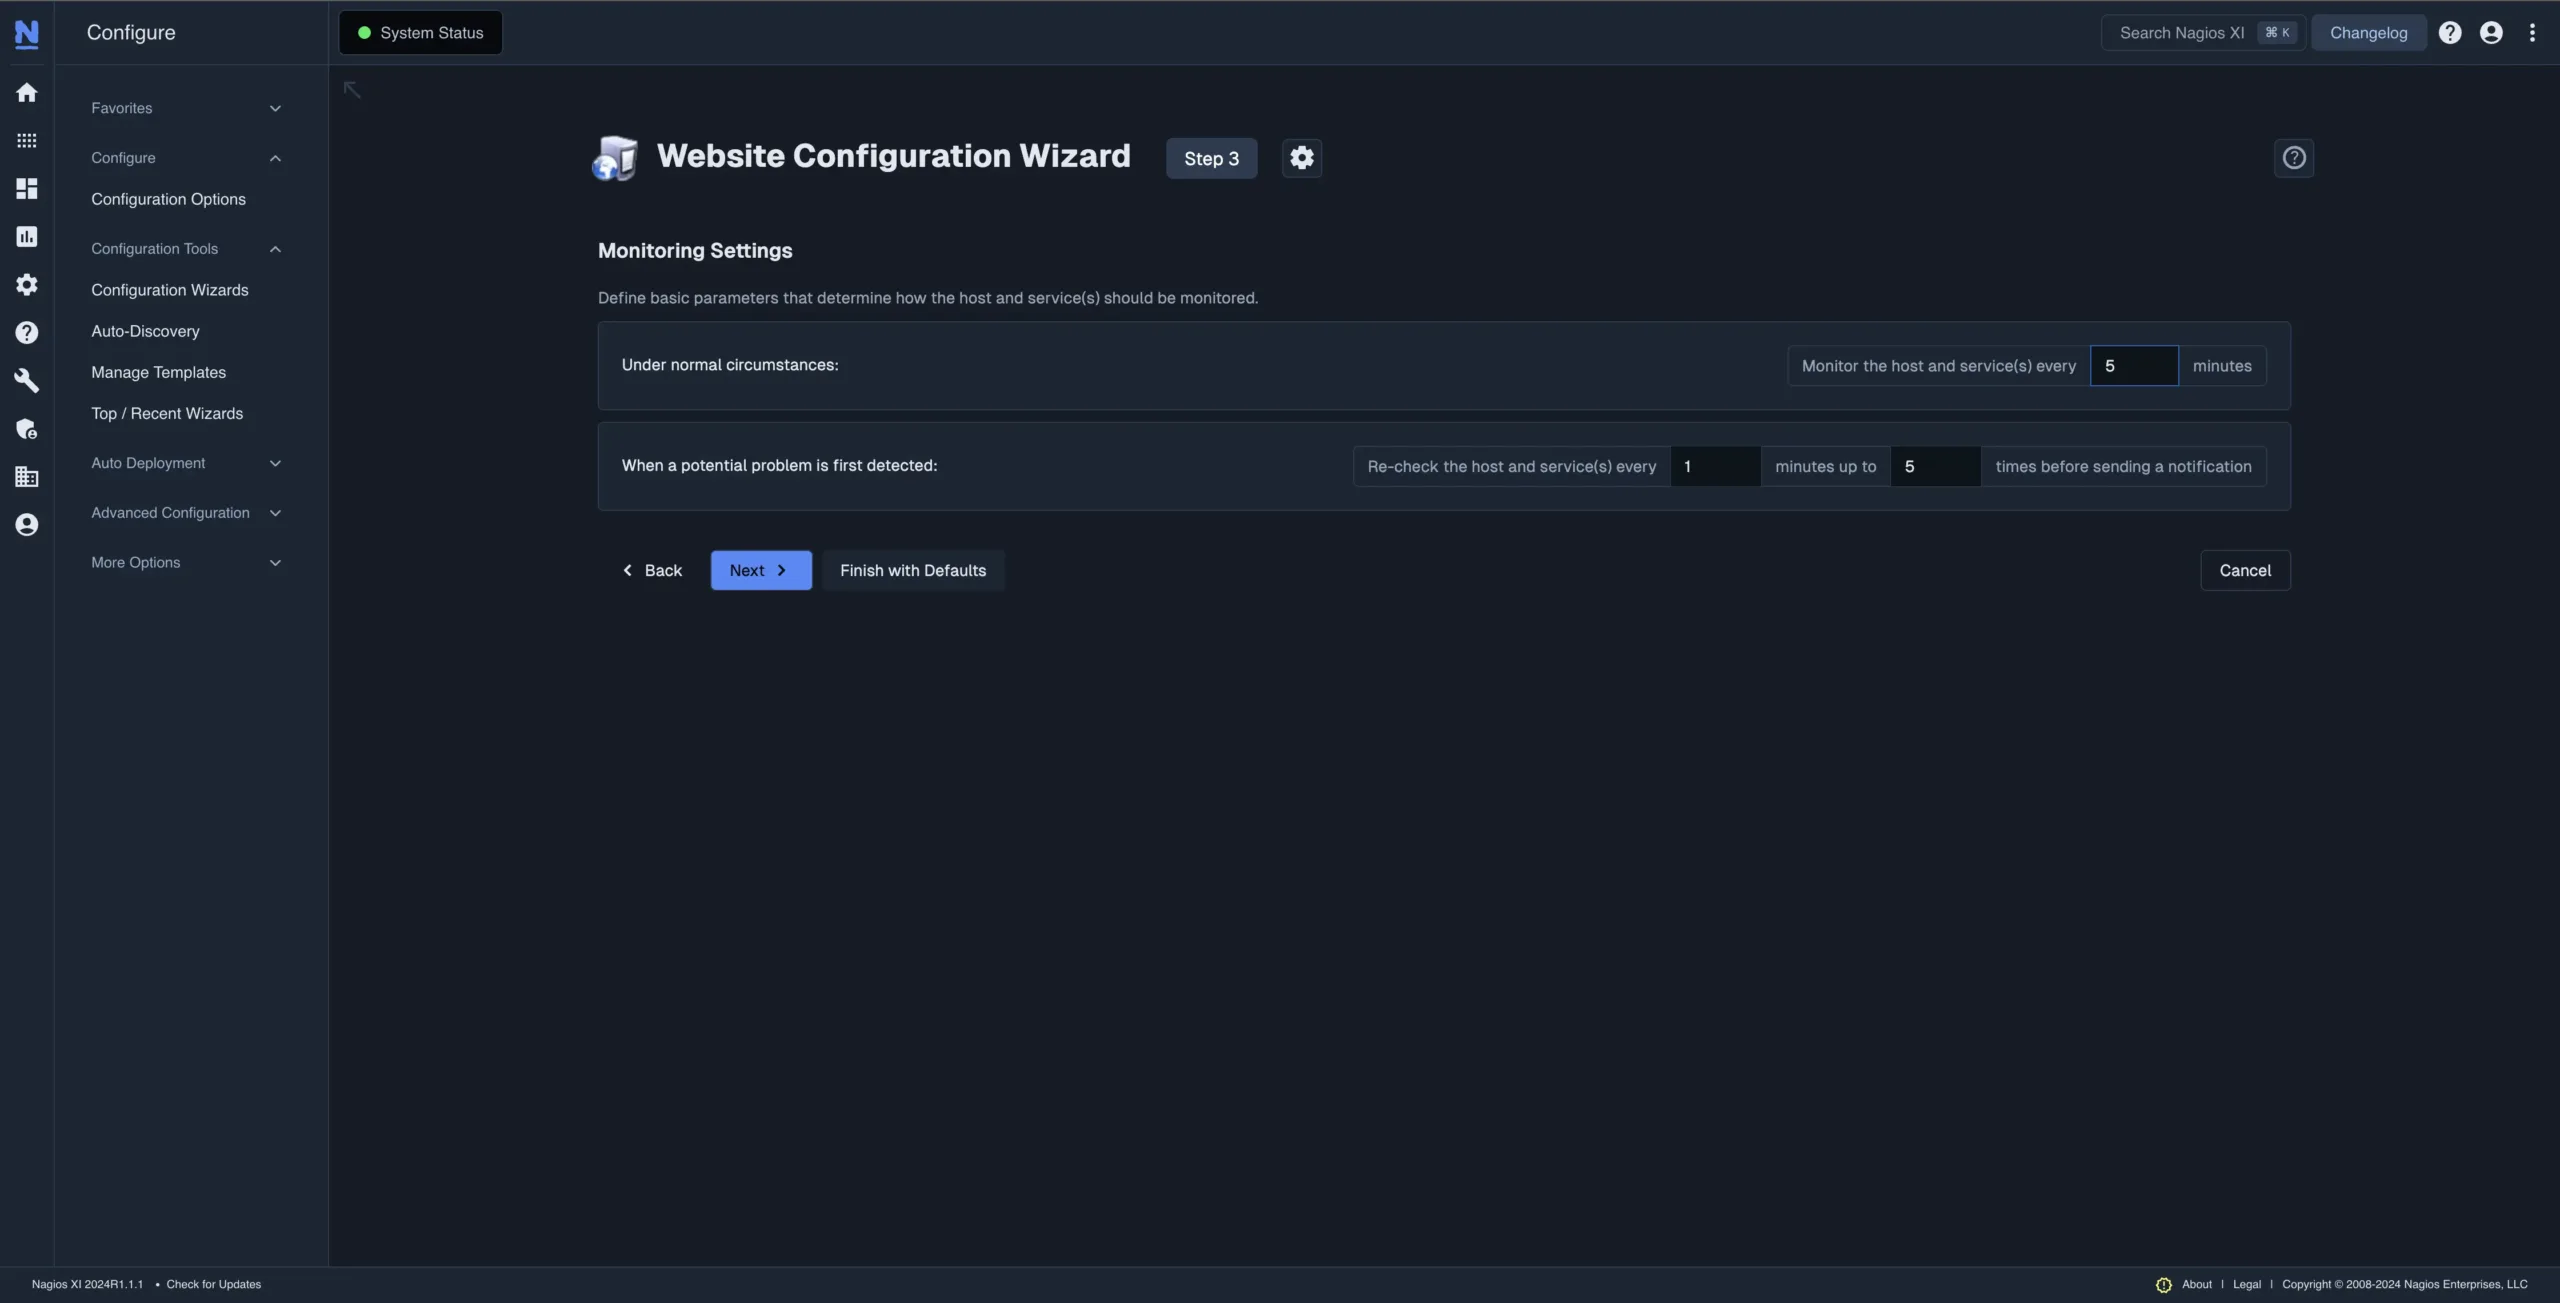Open the user account icon top right
The height and width of the screenshot is (1303, 2560).
(x=2491, y=32)
